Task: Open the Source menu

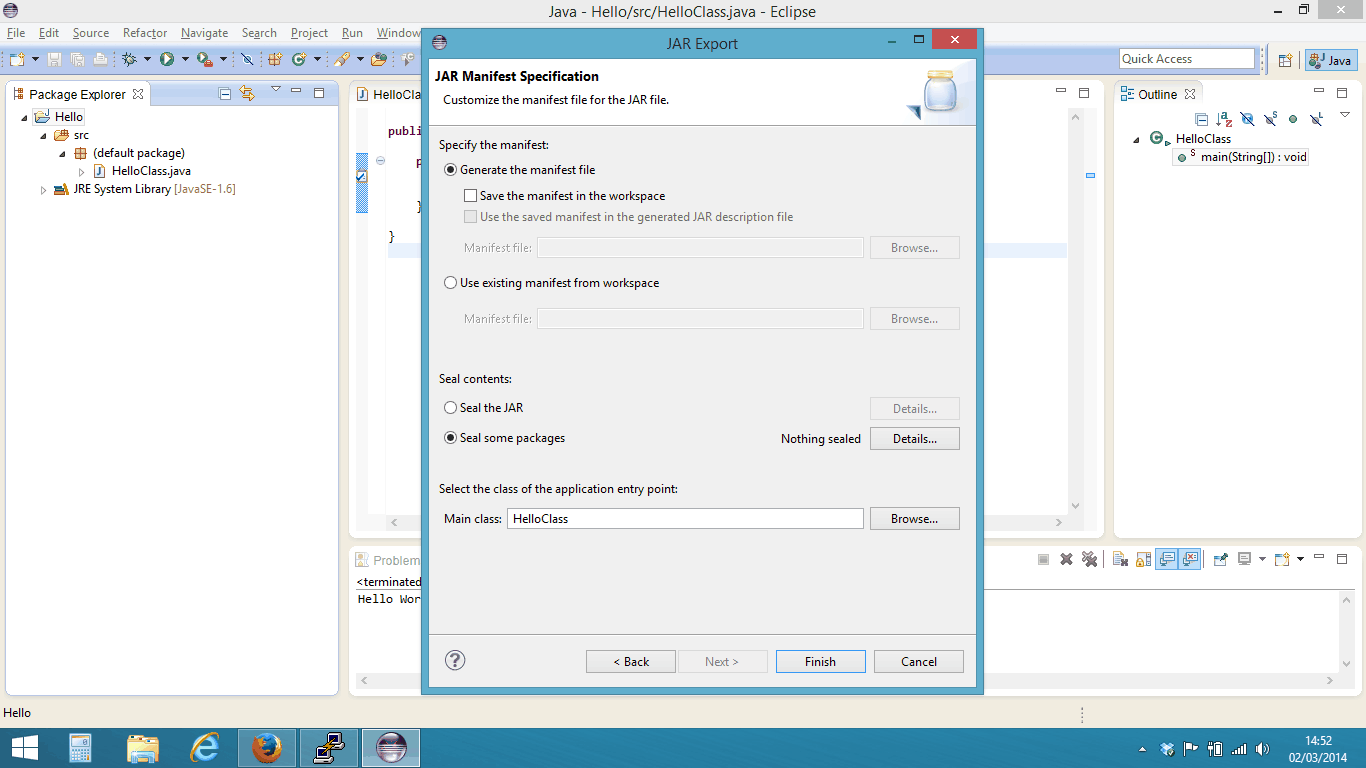Action: [x=91, y=33]
